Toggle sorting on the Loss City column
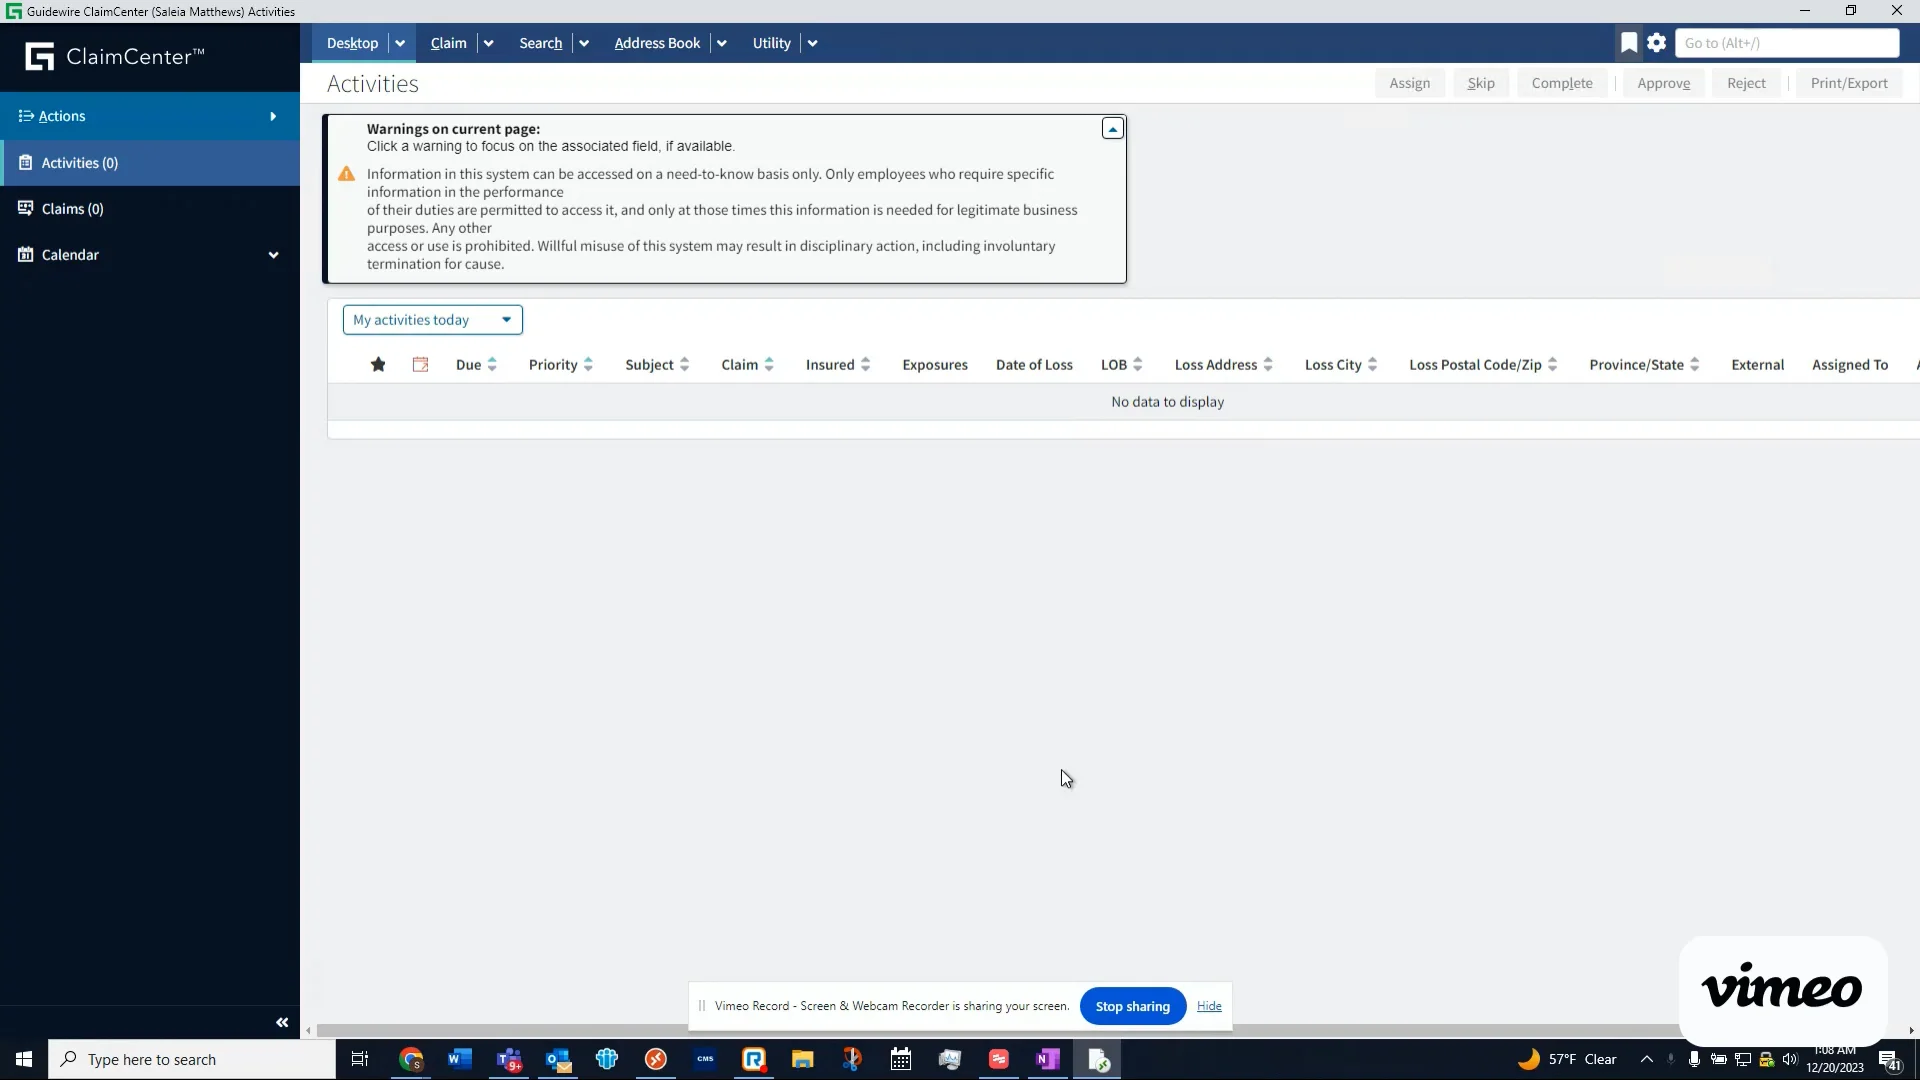 click(1373, 364)
